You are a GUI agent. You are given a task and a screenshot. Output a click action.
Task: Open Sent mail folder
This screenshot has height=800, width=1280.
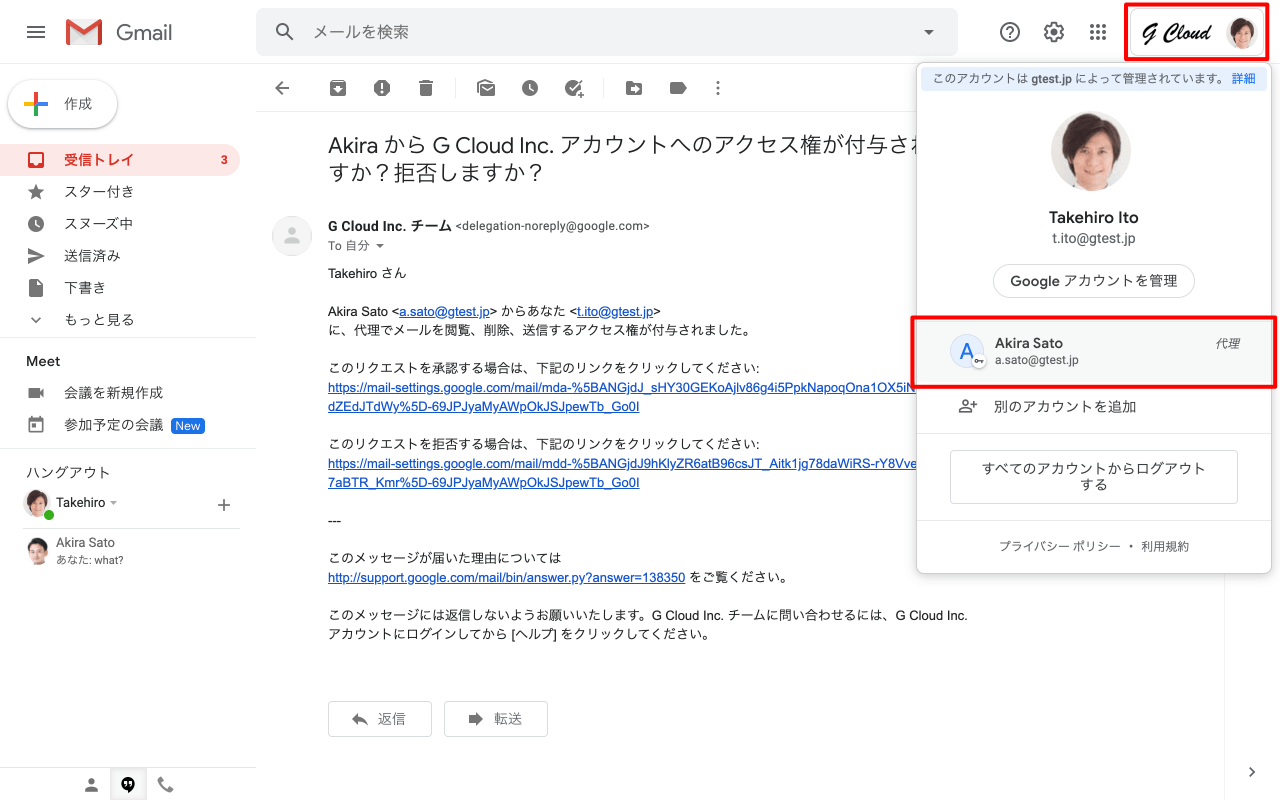point(120,256)
